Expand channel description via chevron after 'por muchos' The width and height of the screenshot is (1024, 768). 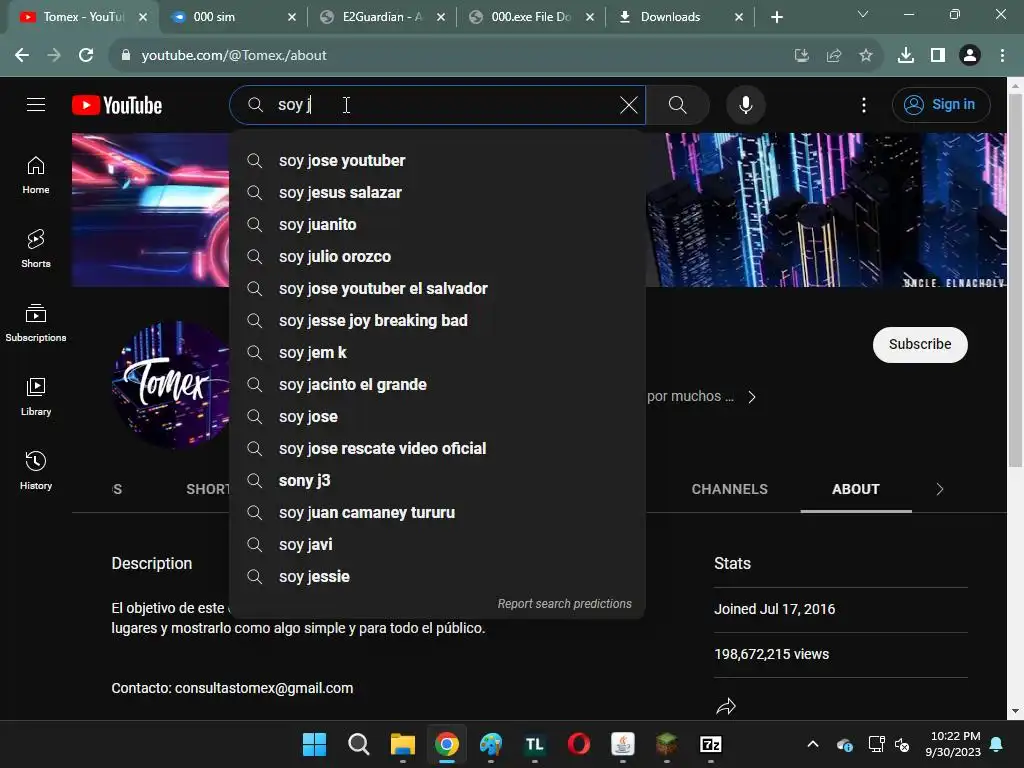coord(752,397)
